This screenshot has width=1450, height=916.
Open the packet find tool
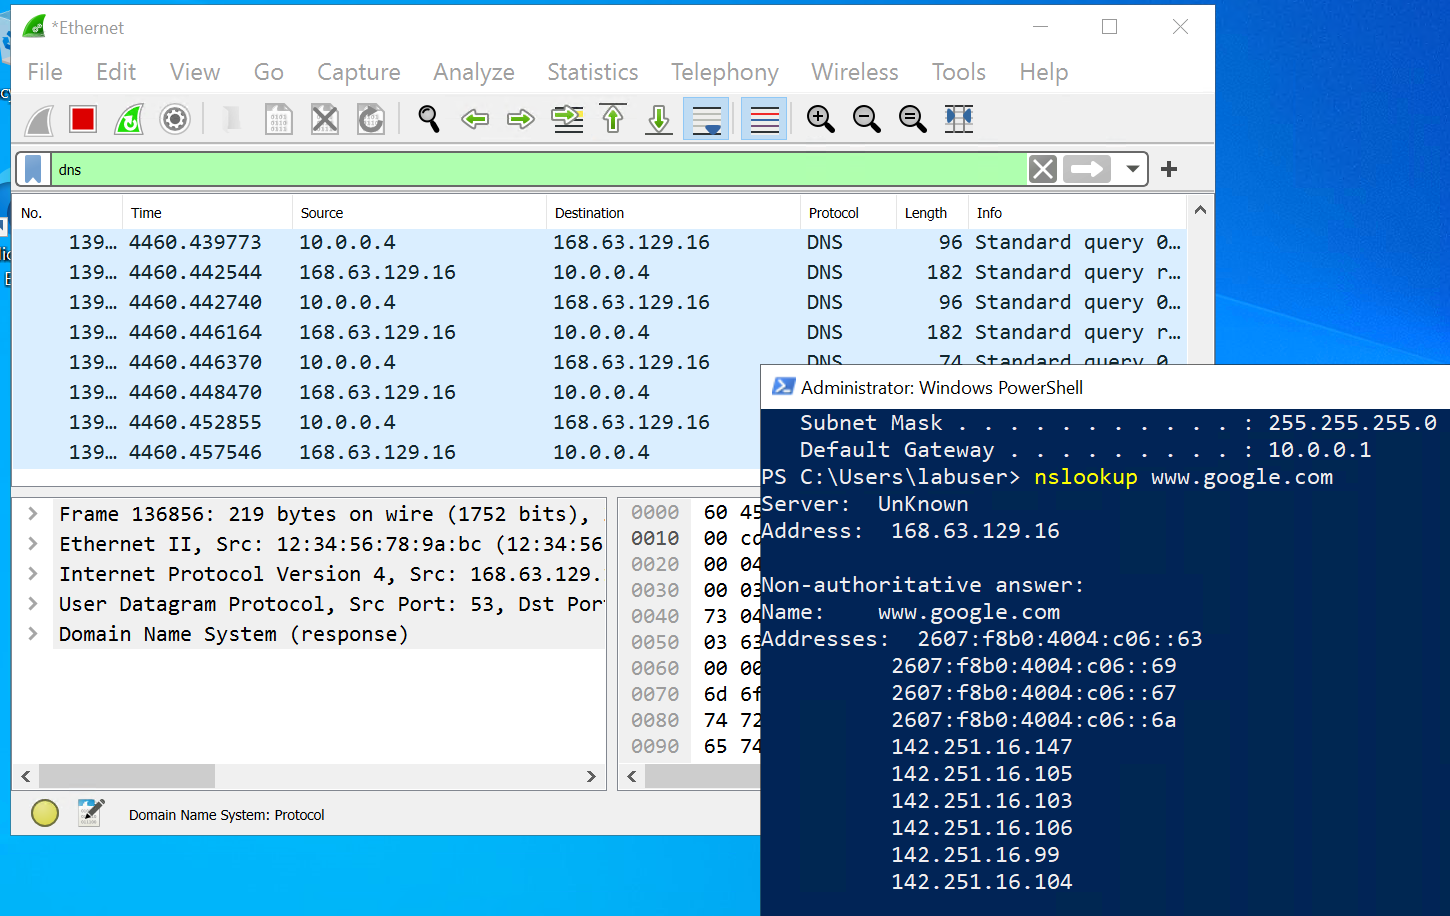coord(429,118)
